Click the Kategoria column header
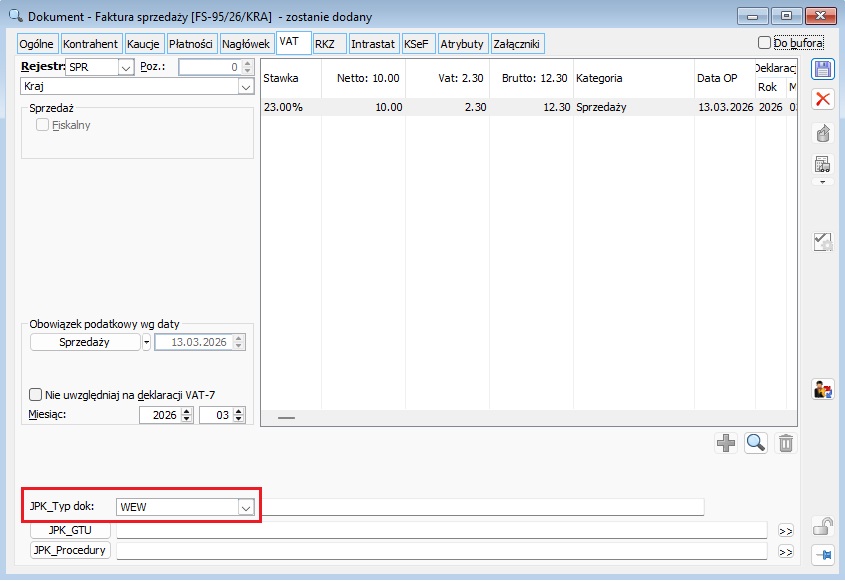Screen dimensions: 845x581 pos(634,78)
